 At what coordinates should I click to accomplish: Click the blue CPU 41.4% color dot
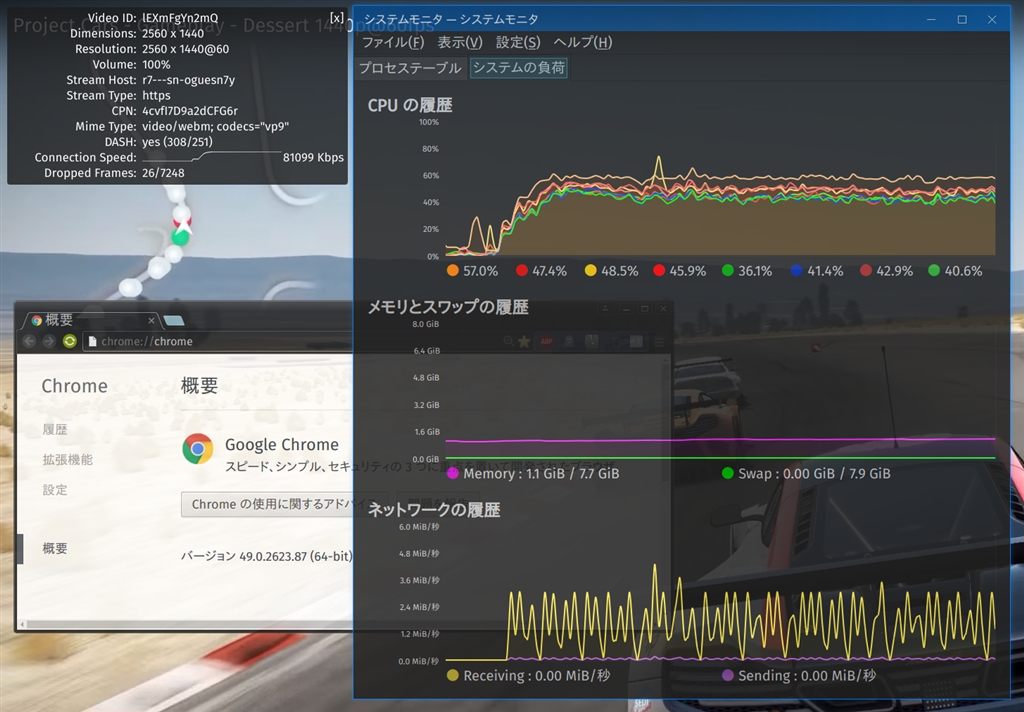pyautogui.click(x=796, y=270)
